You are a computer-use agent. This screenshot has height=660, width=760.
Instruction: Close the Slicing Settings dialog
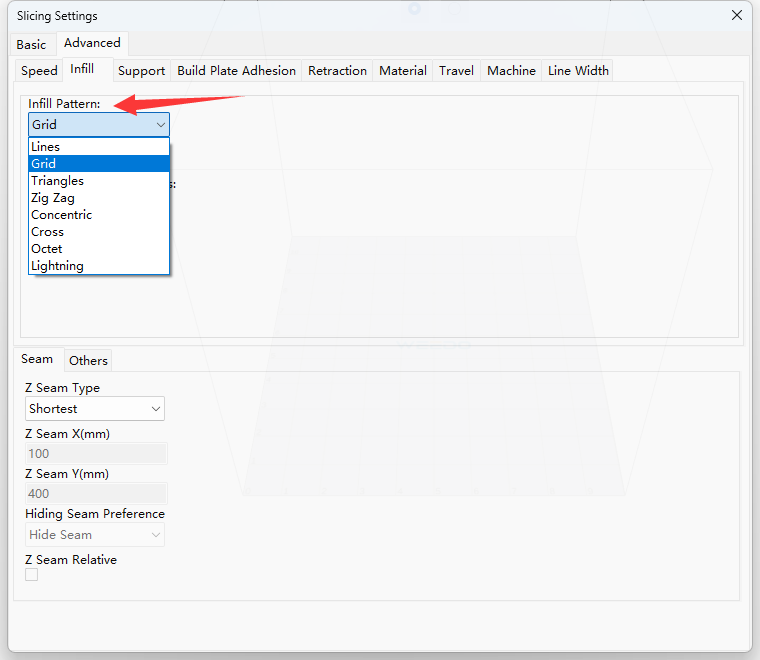(736, 15)
